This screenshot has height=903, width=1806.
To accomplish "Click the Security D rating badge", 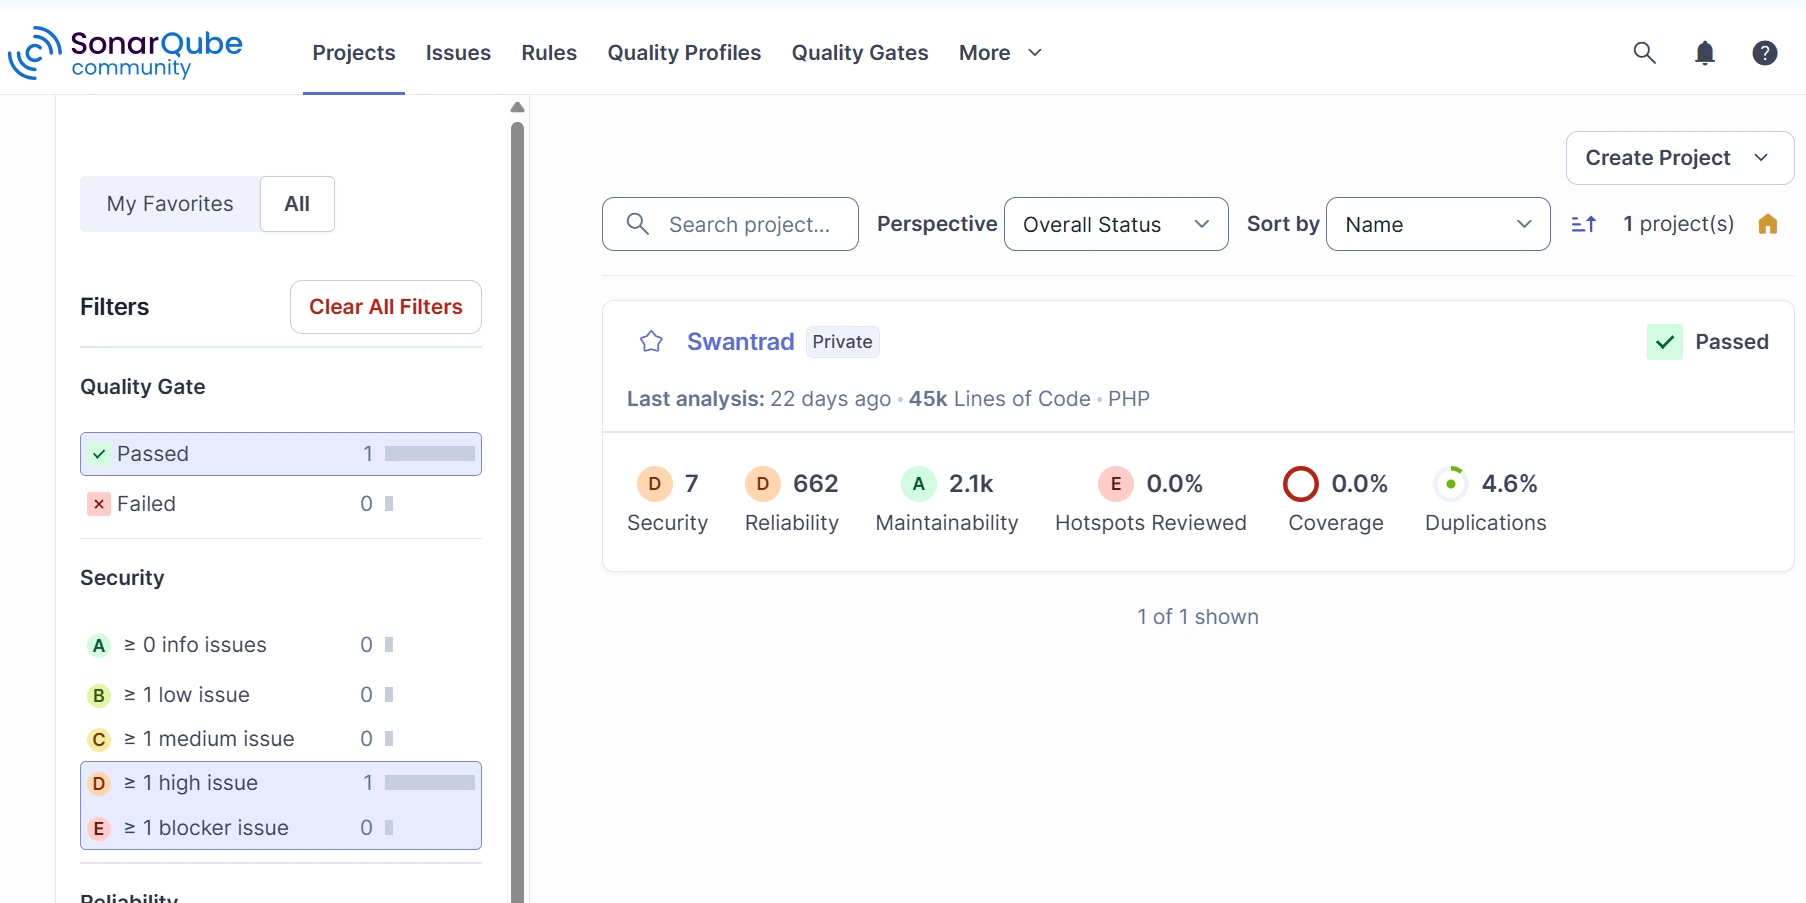I will coord(655,483).
